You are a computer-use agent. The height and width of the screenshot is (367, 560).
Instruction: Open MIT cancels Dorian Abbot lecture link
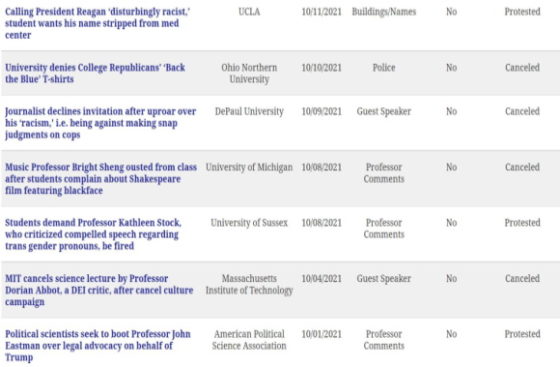click(99, 290)
